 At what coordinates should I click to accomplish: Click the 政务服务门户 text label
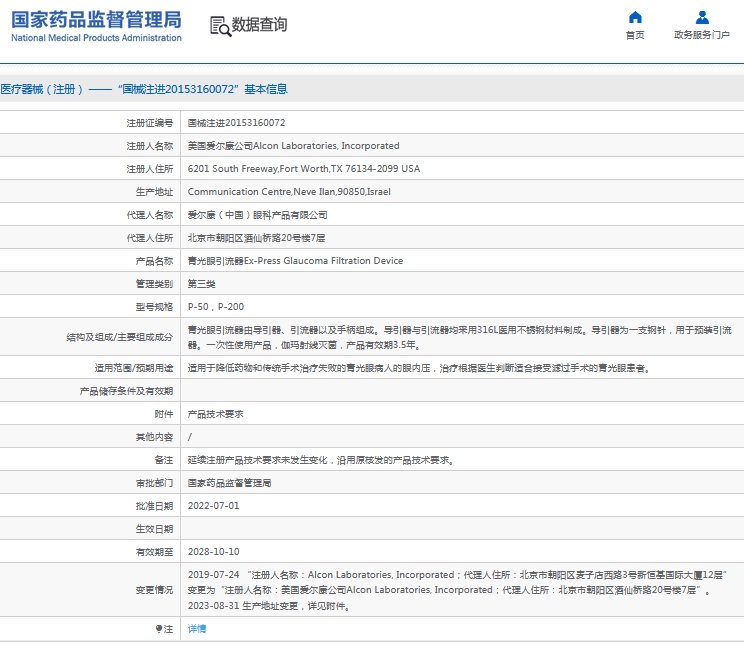pyautogui.click(x=702, y=35)
